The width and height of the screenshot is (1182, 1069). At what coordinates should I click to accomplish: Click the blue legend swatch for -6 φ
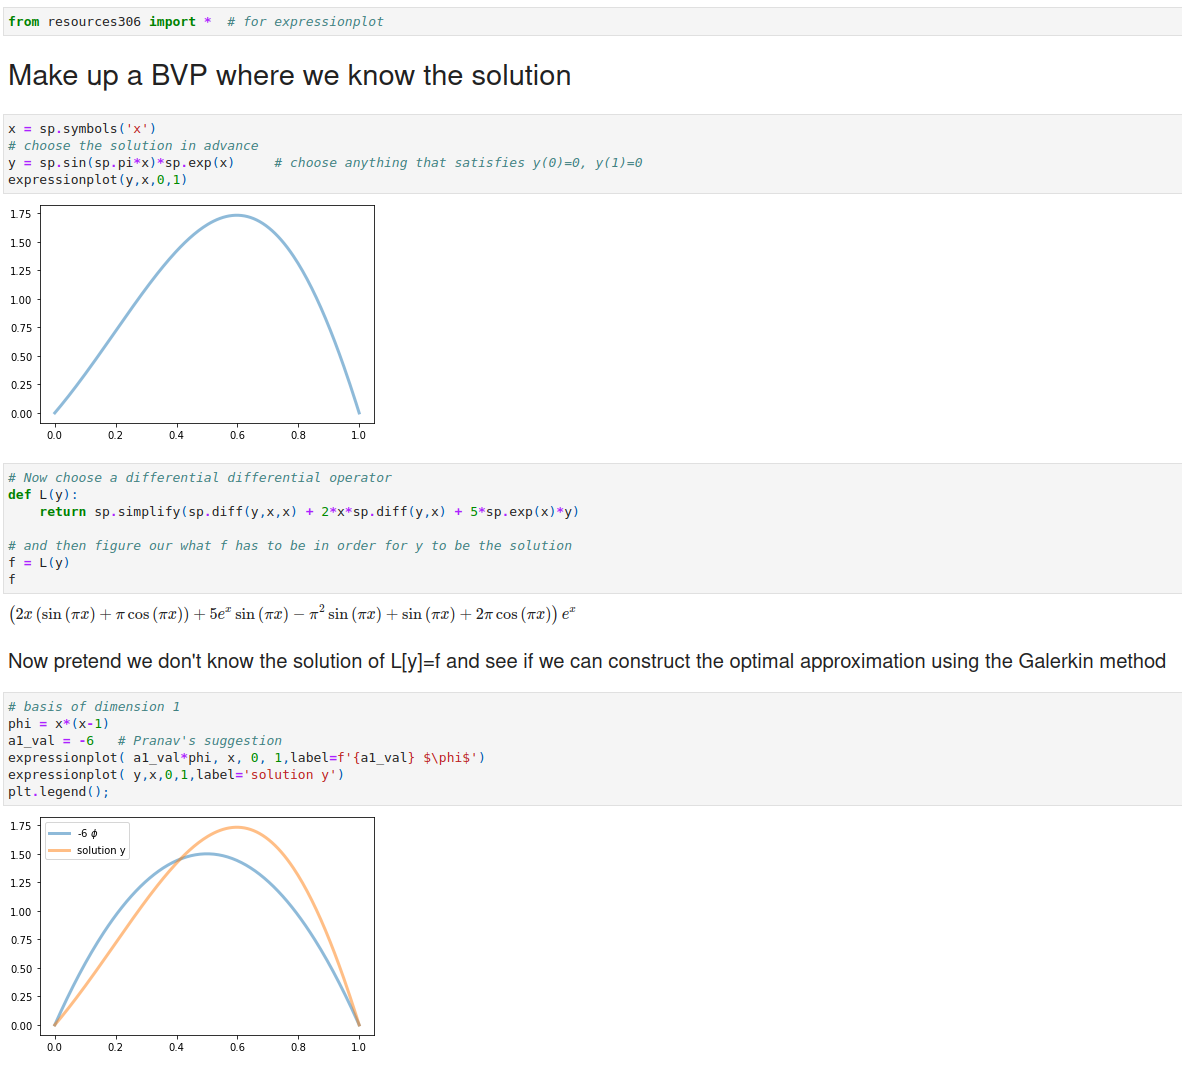60,833
